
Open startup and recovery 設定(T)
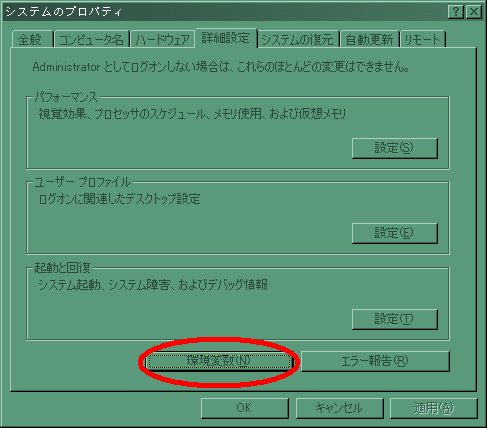(395, 319)
